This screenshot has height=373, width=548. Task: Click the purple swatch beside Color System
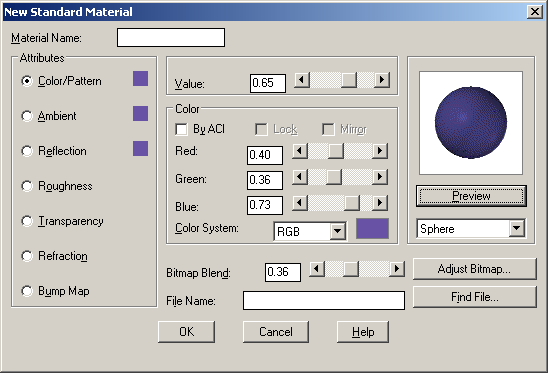(x=372, y=229)
